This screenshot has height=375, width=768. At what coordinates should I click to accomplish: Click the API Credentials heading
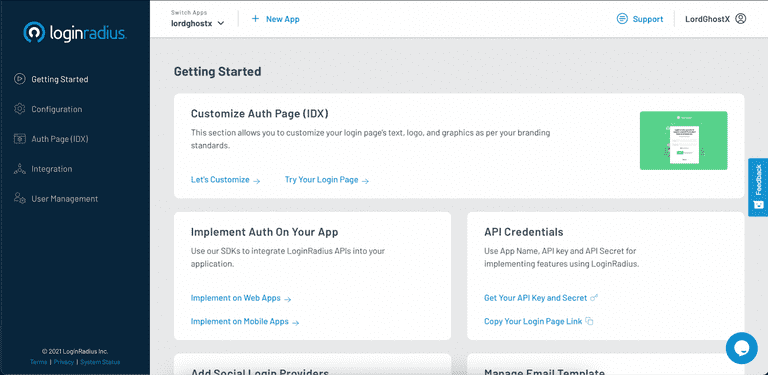tap(524, 232)
